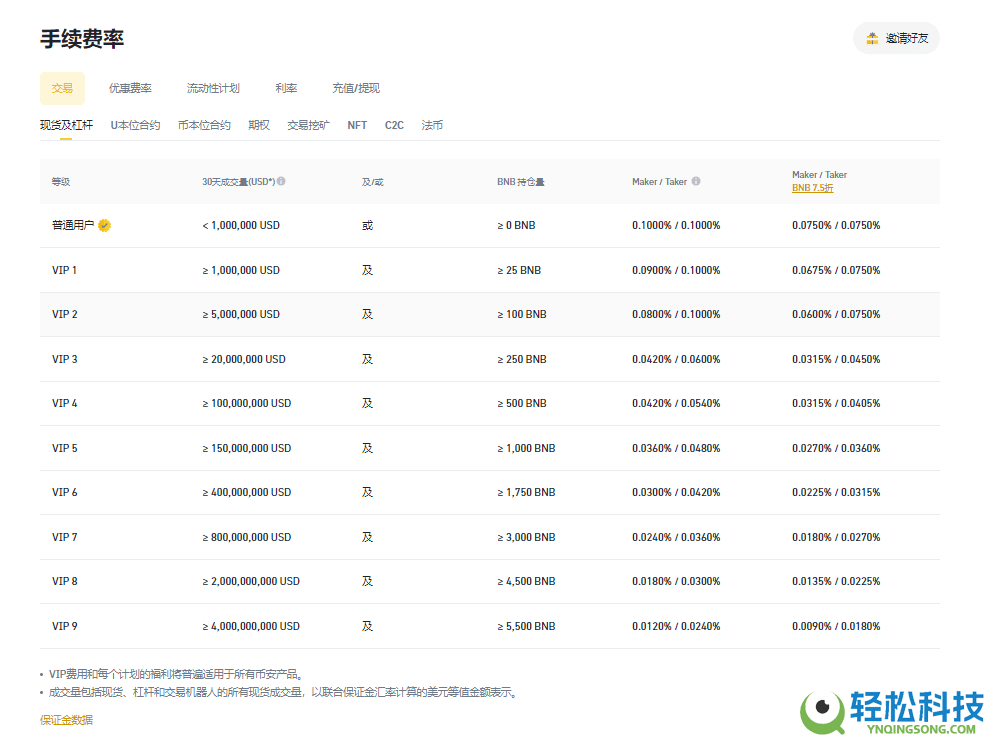The width and height of the screenshot is (984, 735).
Task: Open the 邀请好友 invite button
Action: coord(896,38)
